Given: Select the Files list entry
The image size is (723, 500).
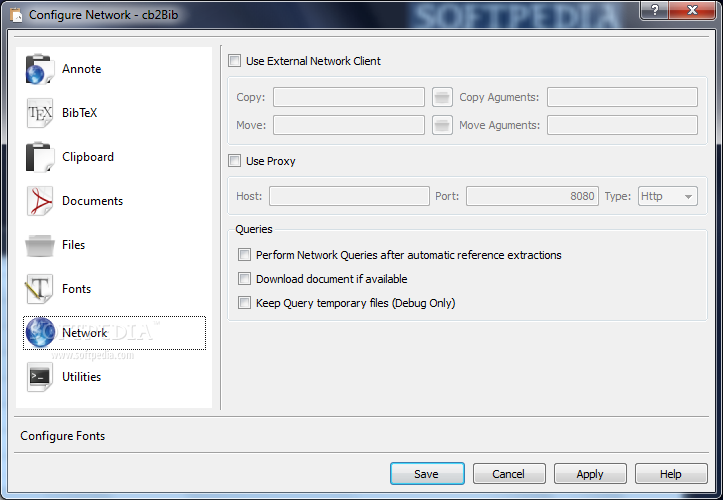Looking at the screenshot, I should pyautogui.click(x=114, y=245).
